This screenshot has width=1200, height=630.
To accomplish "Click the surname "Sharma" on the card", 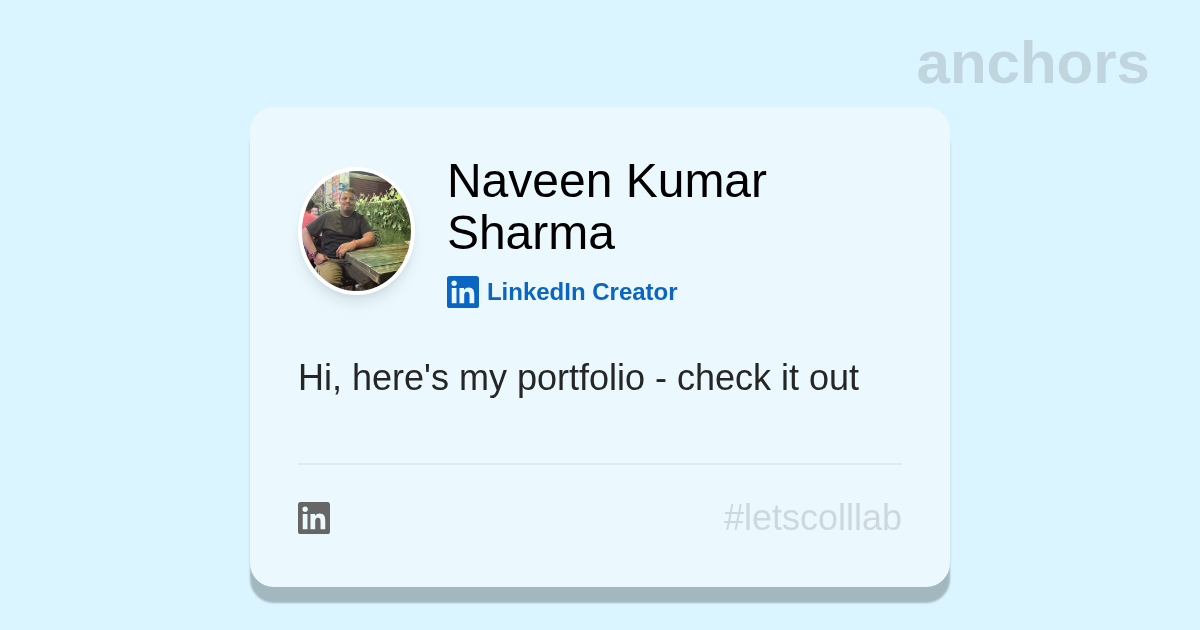I will 530,233.
